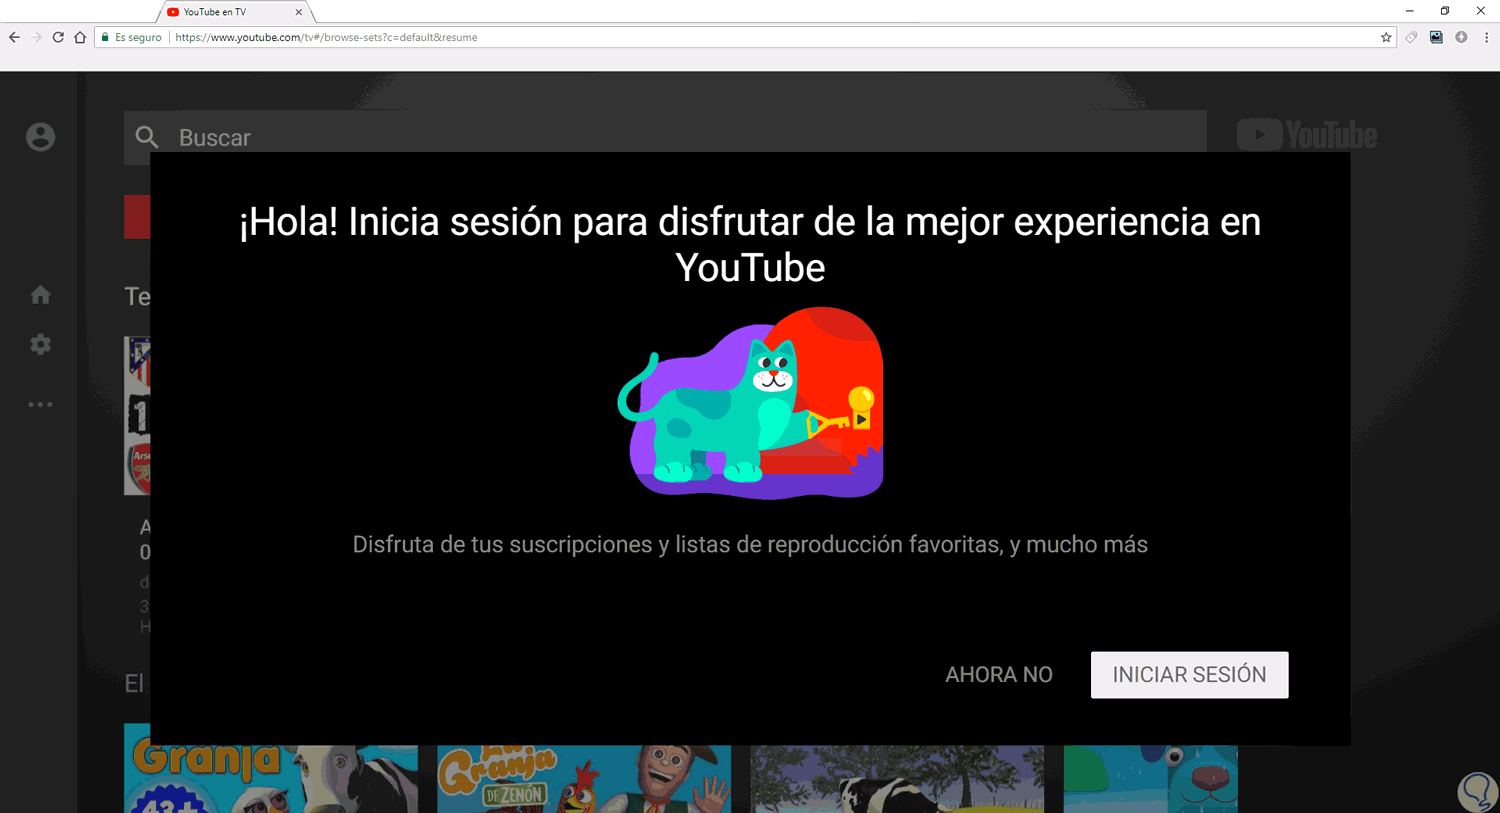The image size is (1500, 813).
Task: Select the YouTube en TV browser tab
Action: coord(236,12)
